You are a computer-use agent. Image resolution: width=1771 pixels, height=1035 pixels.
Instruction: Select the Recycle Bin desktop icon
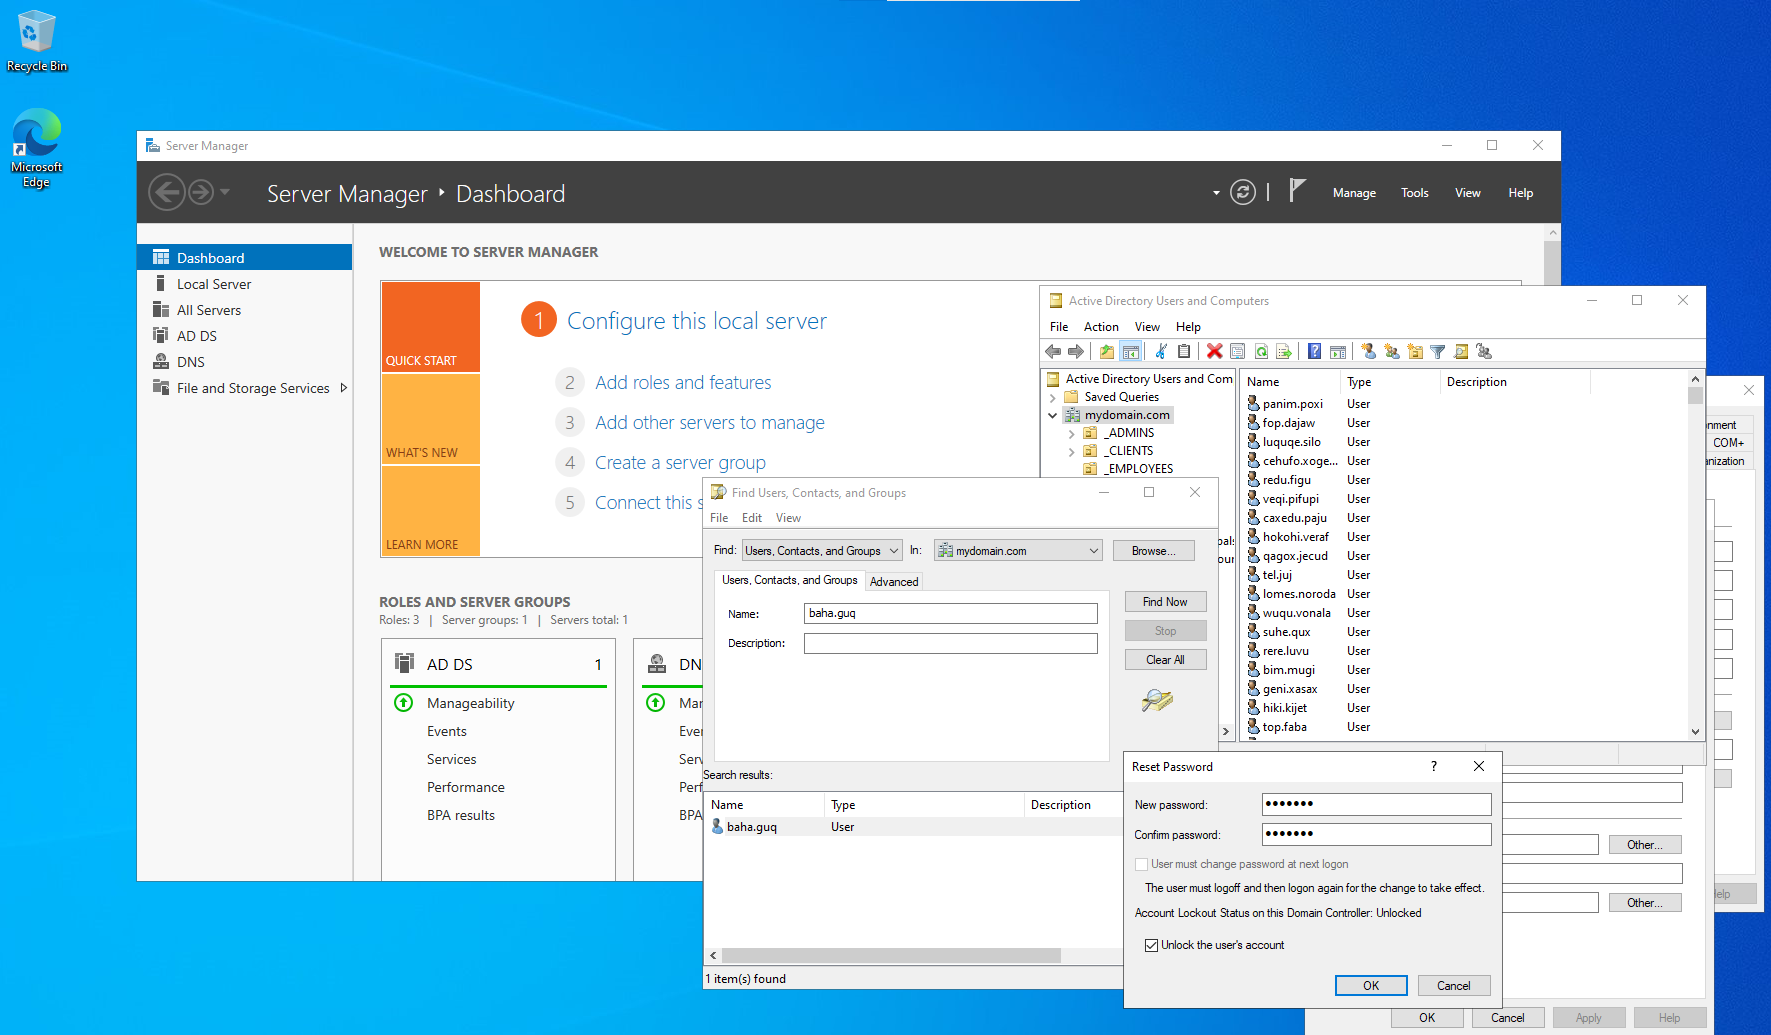point(37,41)
